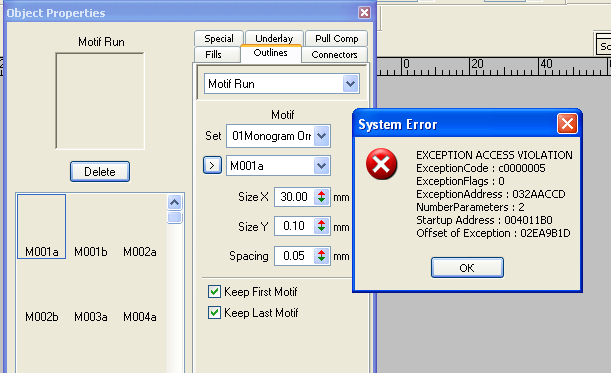Go to the Connectors tab

coord(334,55)
